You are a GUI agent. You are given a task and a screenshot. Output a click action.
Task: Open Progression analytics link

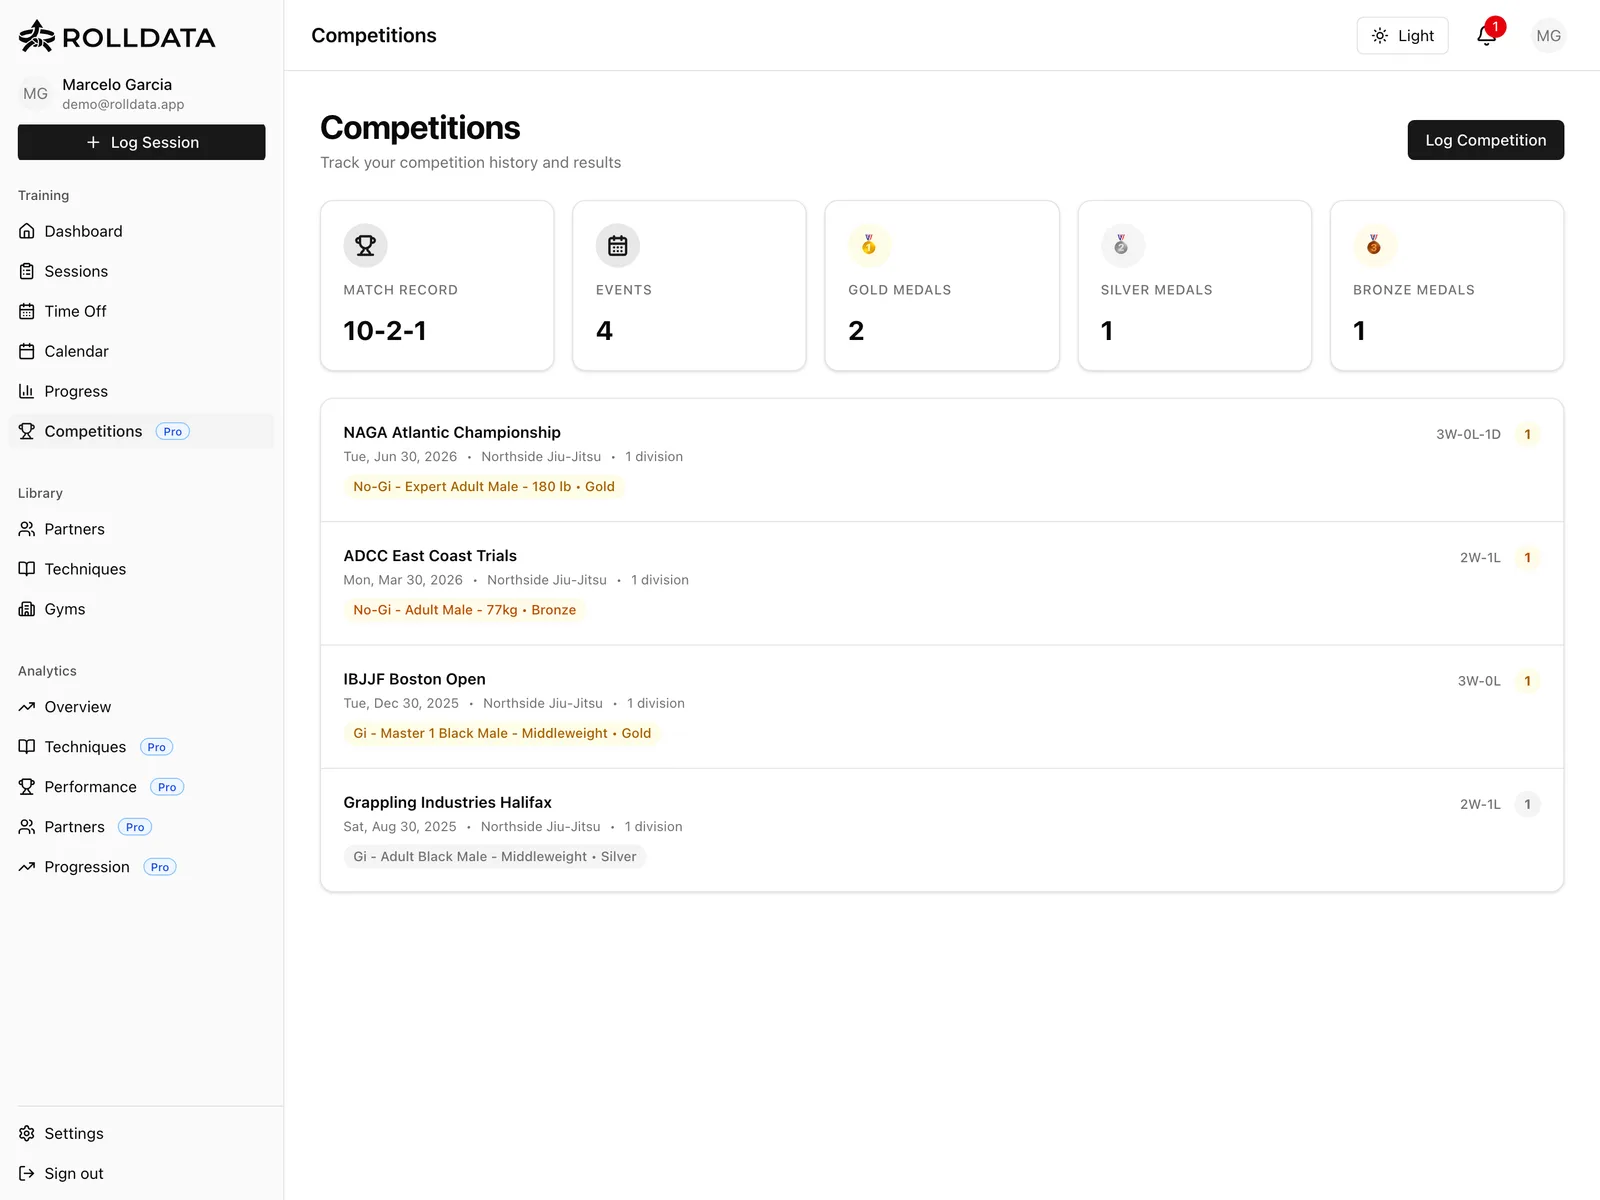point(141,867)
